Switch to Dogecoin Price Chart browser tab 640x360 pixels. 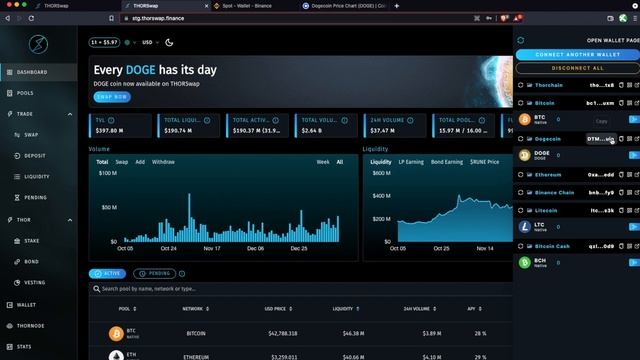344,6
